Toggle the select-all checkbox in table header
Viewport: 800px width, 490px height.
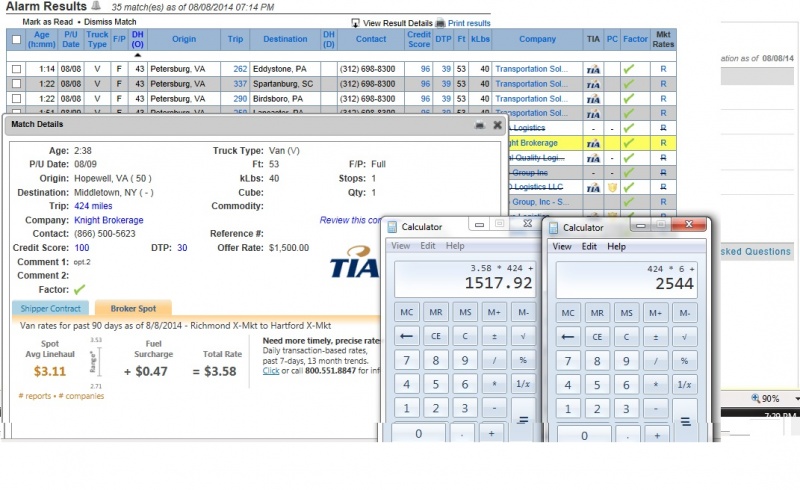click(16, 39)
